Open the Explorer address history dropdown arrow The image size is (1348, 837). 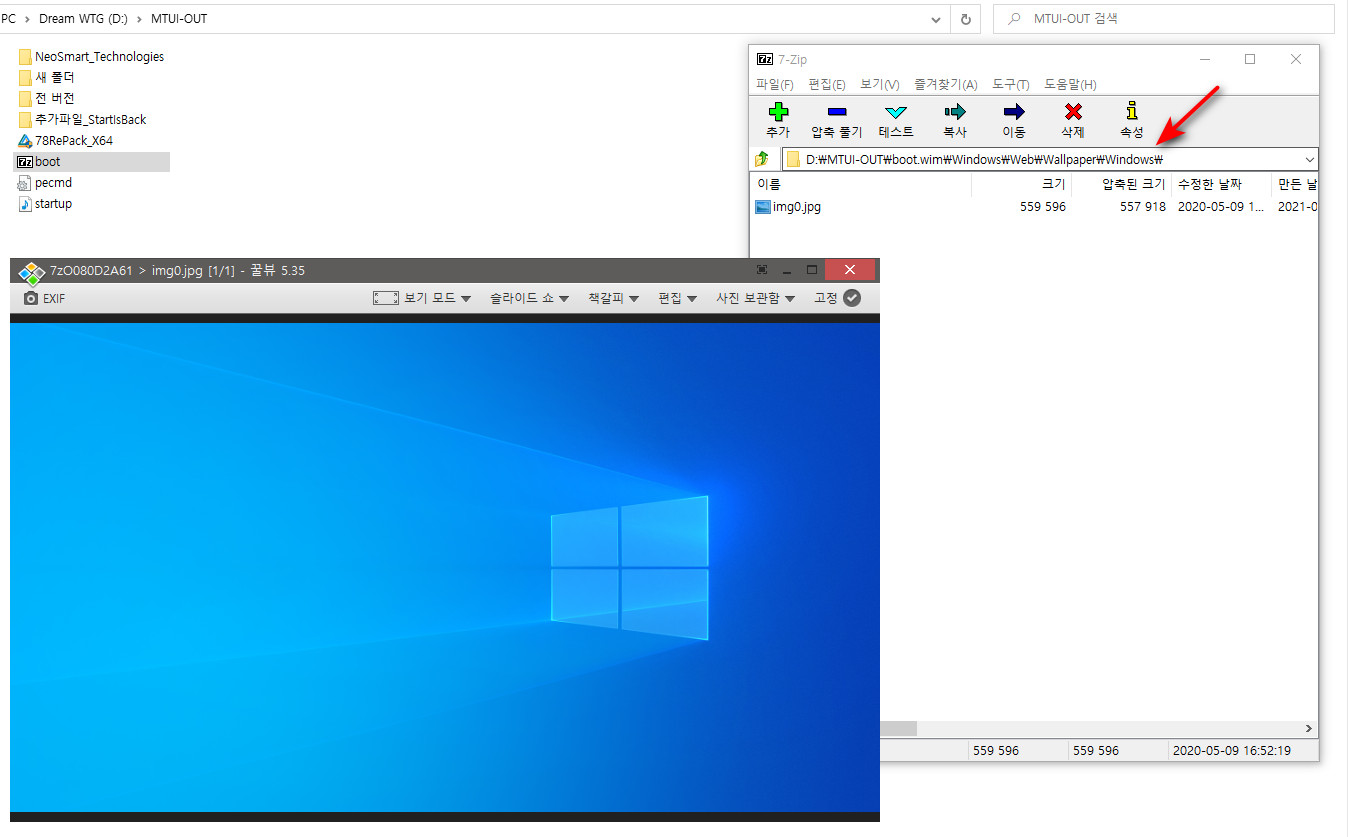click(936, 19)
